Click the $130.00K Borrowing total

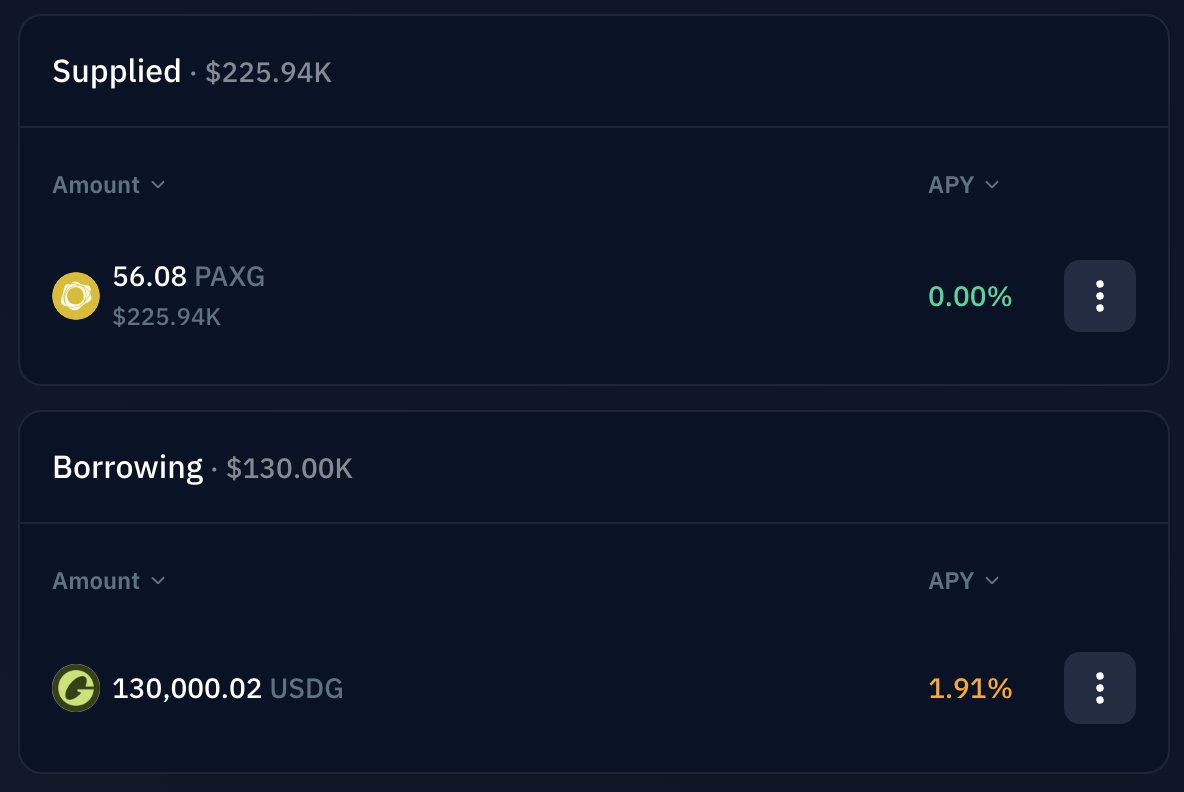[x=289, y=469]
